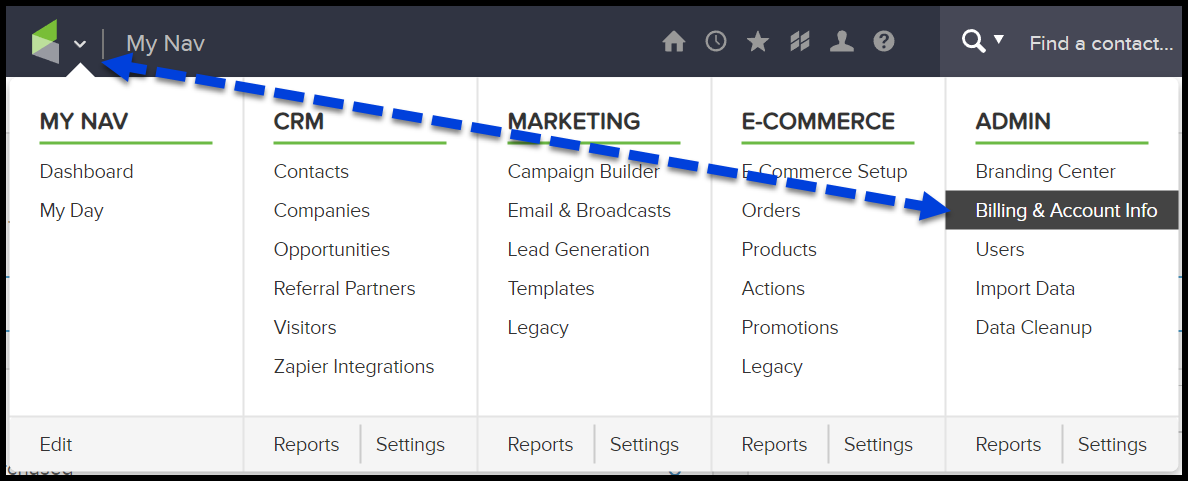
Task: Open Campaign Builder under Marketing
Action: point(583,172)
